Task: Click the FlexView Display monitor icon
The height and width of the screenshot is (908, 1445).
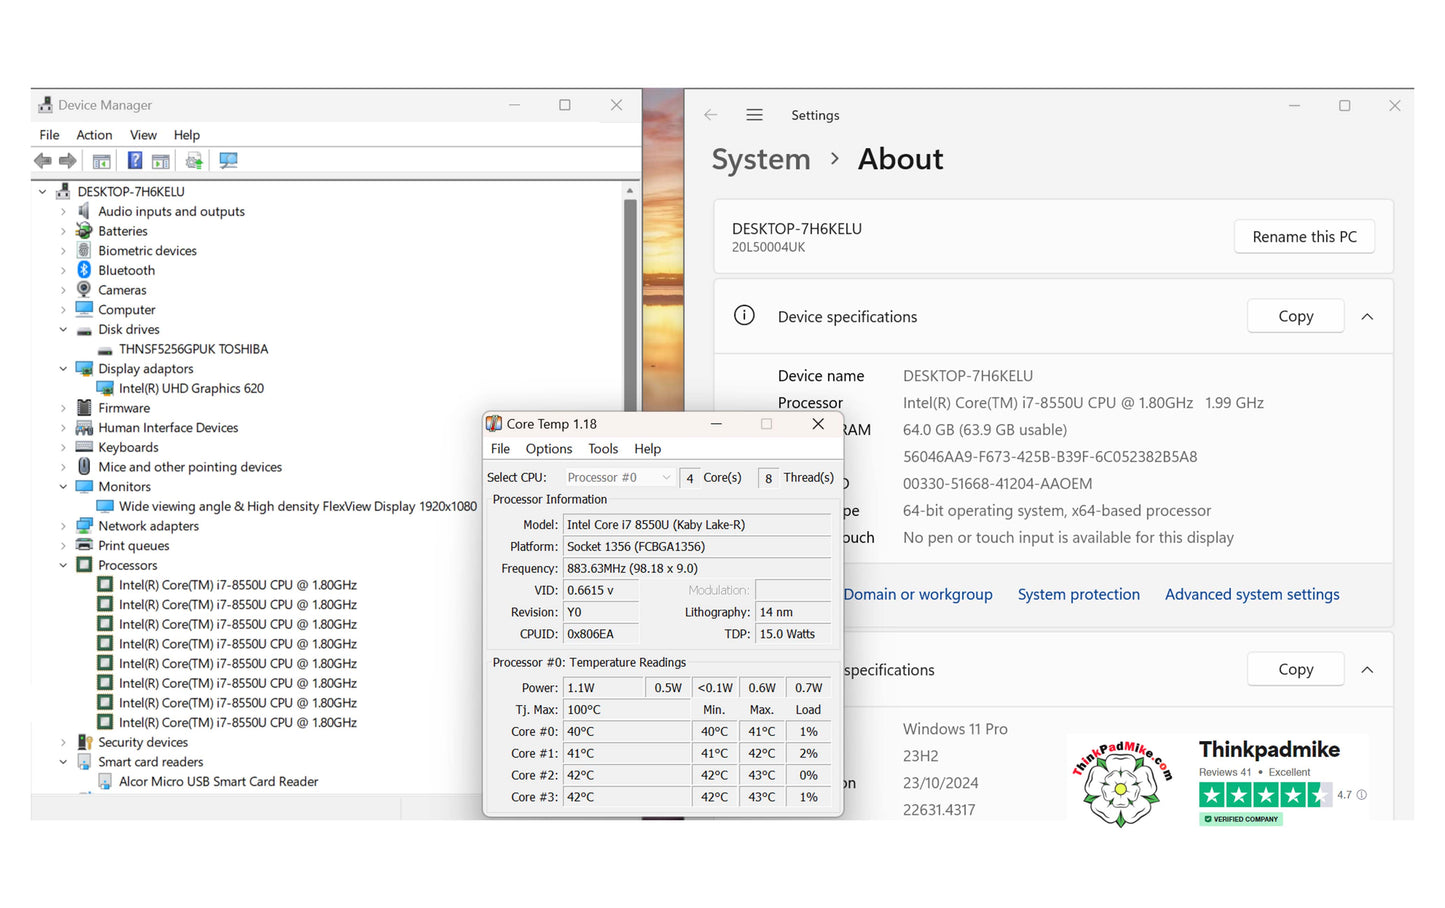Action: click(x=105, y=506)
